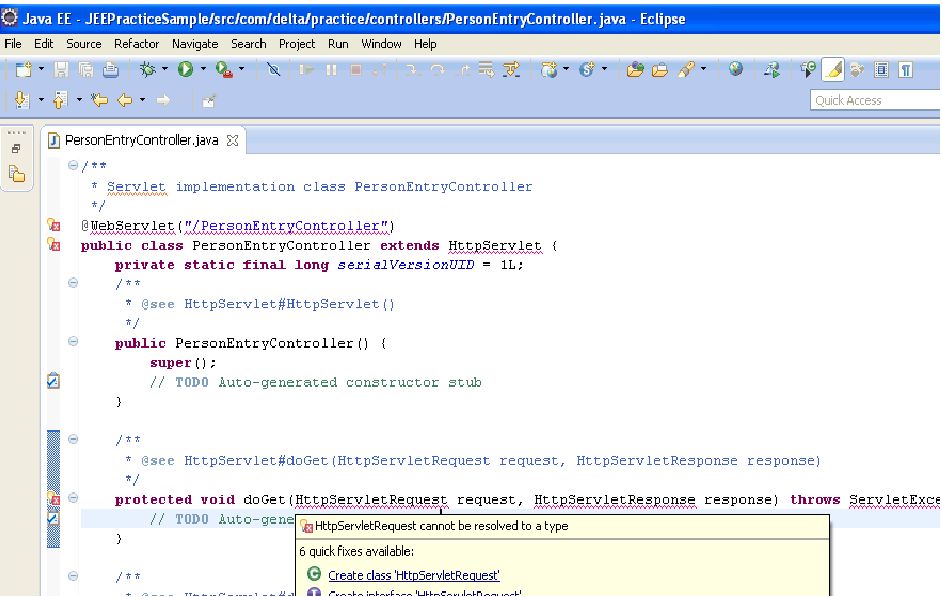Click the Restore icon in left sidebar
The image size is (942, 597).
pyautogui.click(x=16, y=148)
